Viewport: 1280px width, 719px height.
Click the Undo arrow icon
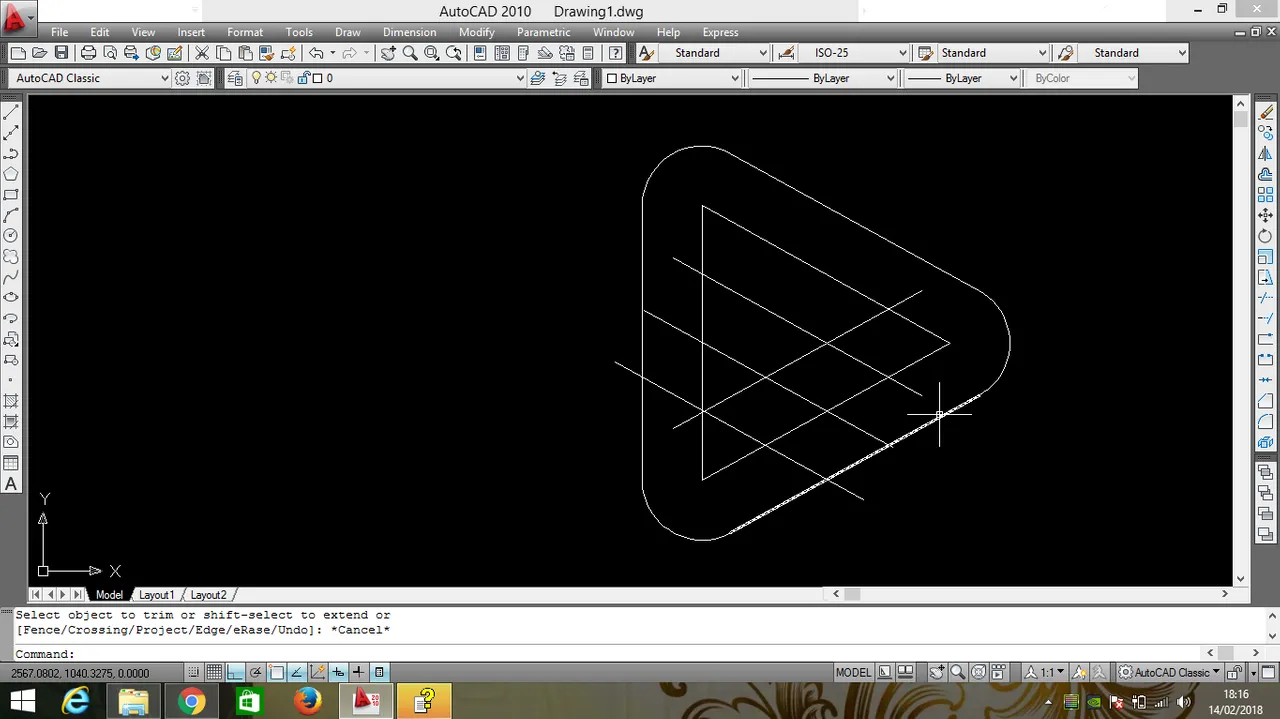(x=316, y=53)
